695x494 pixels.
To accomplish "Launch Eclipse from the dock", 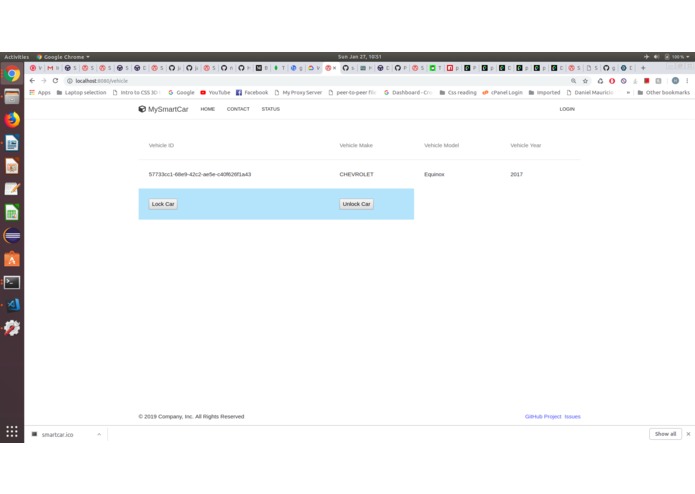I will point(12,236).
